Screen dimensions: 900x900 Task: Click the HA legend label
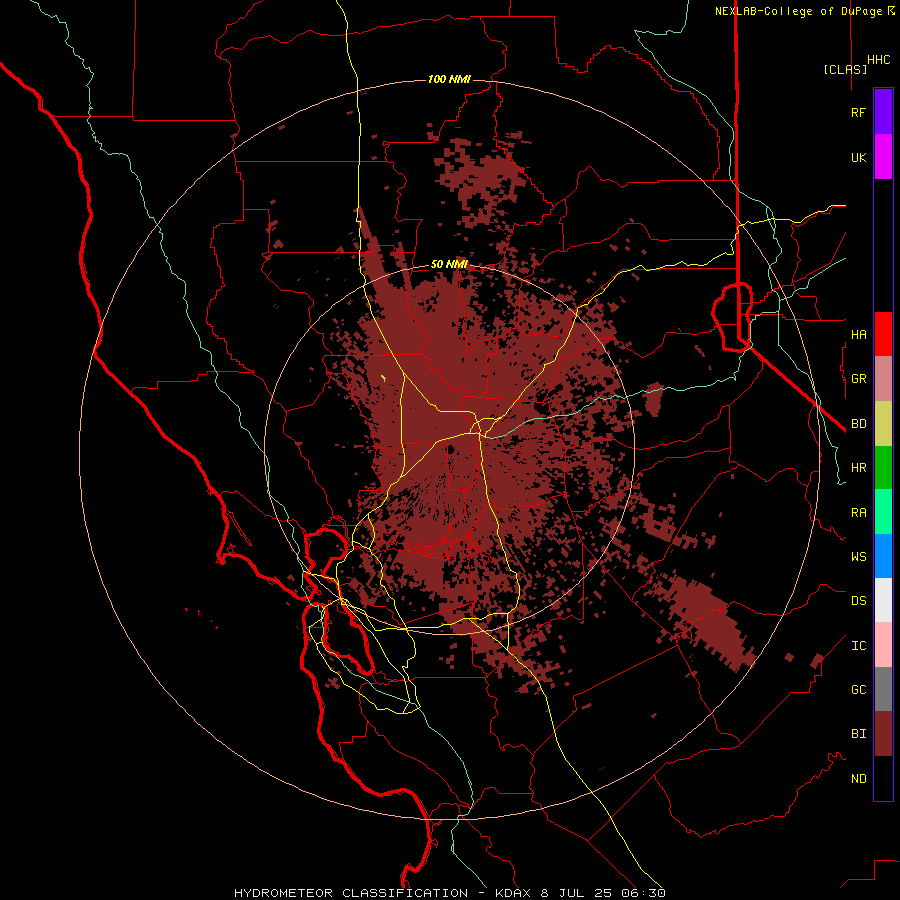click(858, 334)
